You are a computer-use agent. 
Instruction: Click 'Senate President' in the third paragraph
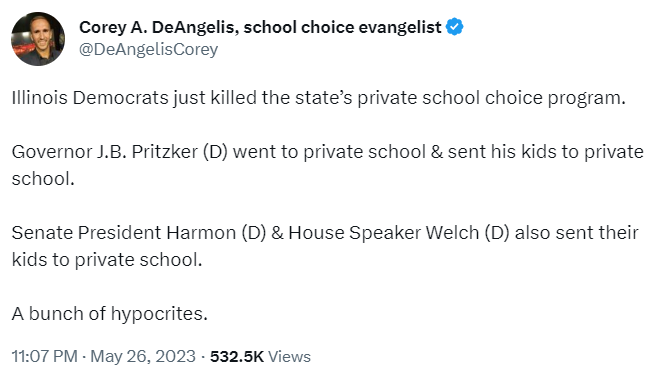86,233
